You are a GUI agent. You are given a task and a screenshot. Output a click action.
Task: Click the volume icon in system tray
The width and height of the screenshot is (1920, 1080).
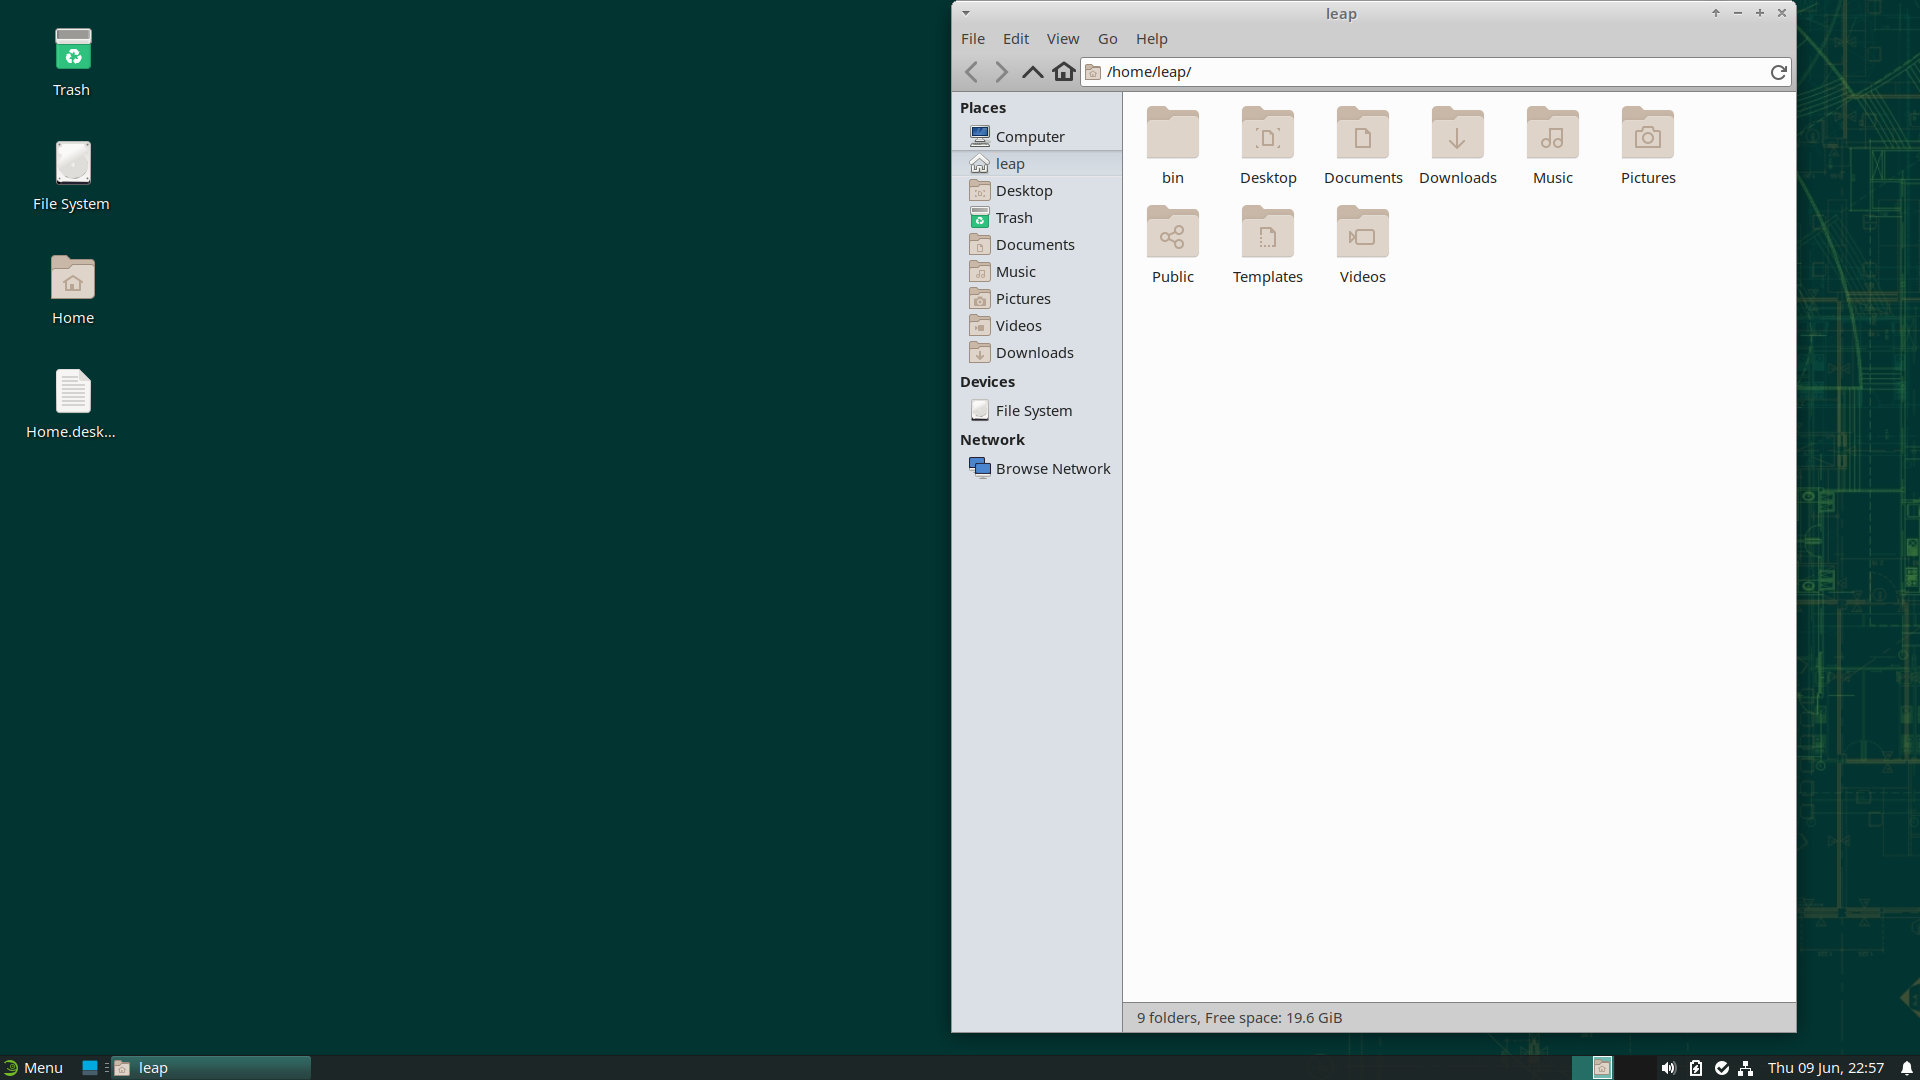pos(1668,1068)
